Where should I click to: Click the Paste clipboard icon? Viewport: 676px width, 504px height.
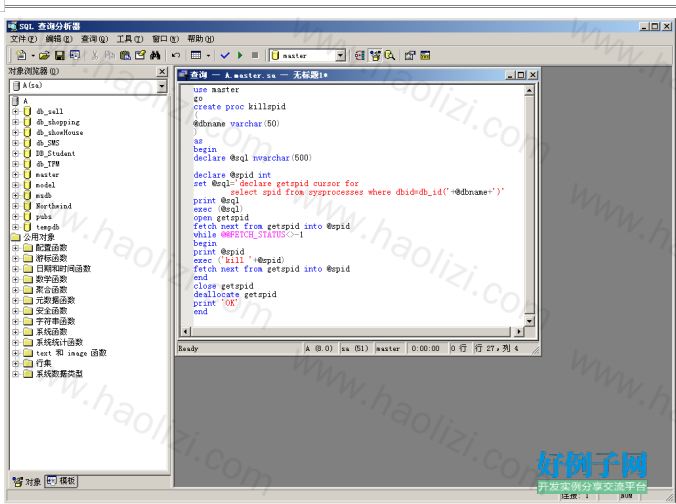[x=125, y=55]
